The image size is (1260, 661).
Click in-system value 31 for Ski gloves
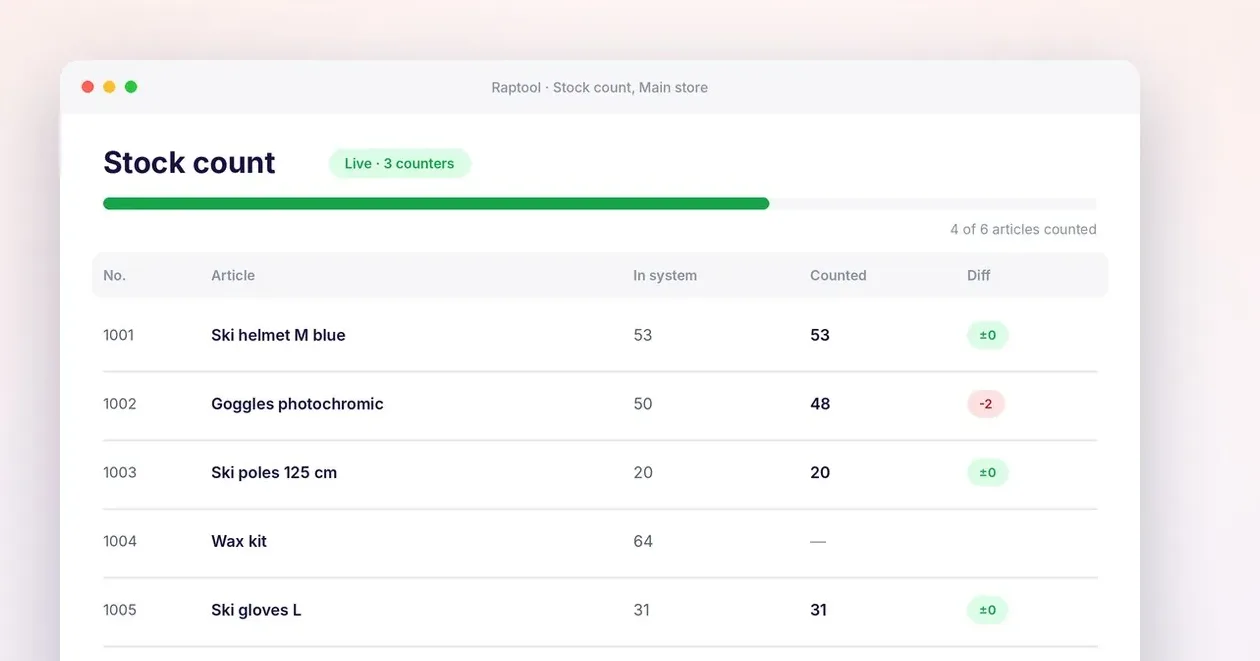tap(642, 610)
